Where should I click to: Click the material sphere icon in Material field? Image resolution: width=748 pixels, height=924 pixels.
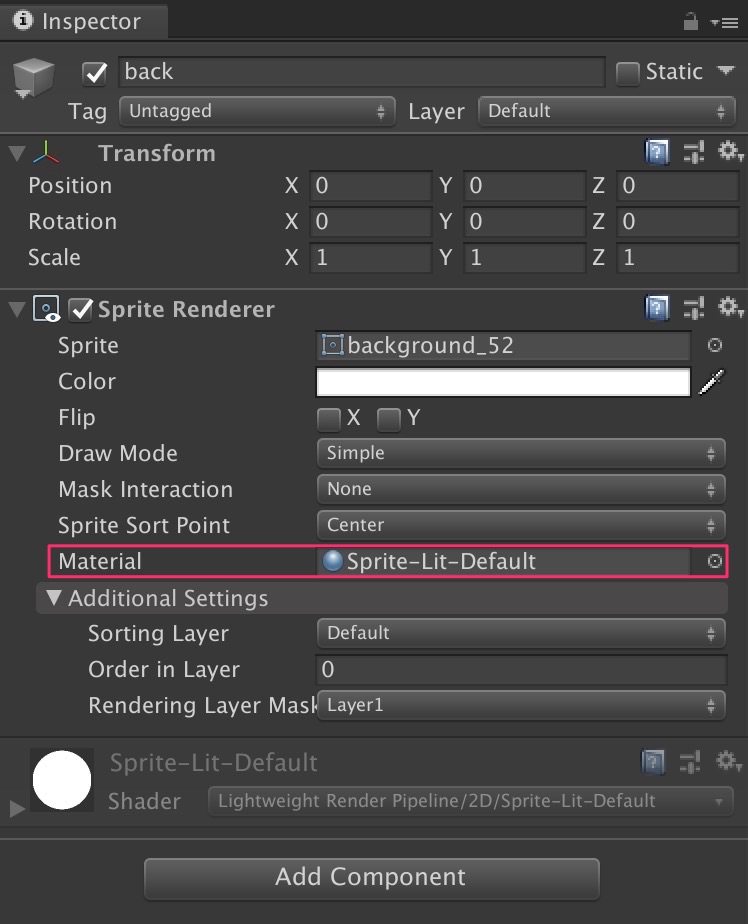click(x=332, y=561)
